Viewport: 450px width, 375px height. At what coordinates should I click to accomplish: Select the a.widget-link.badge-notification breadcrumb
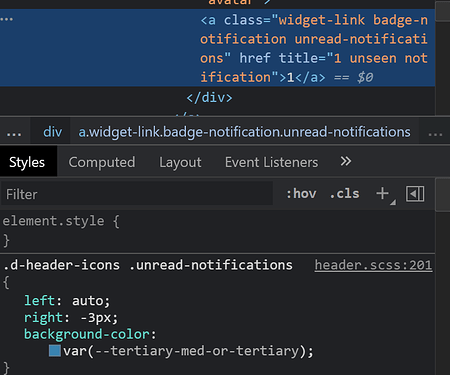244,132
